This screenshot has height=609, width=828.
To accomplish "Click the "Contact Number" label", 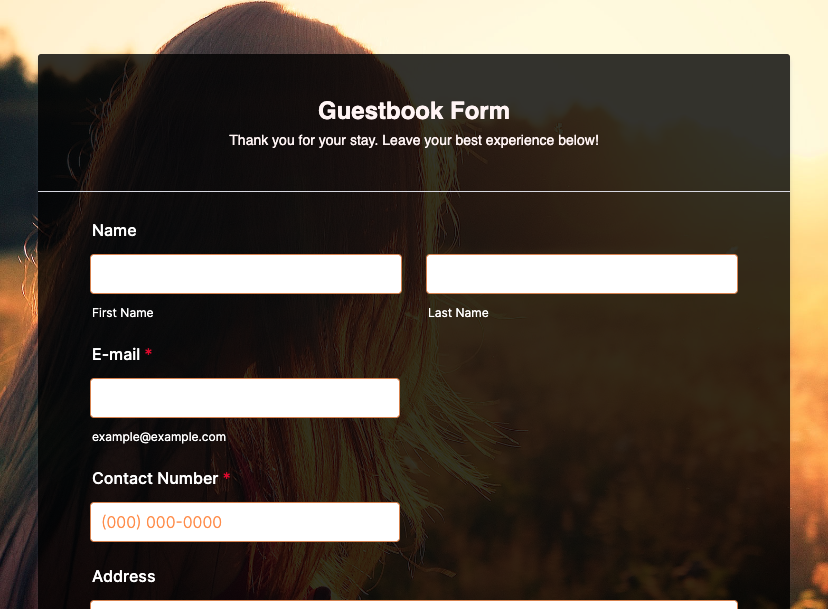I will click(x=155, y=479).
